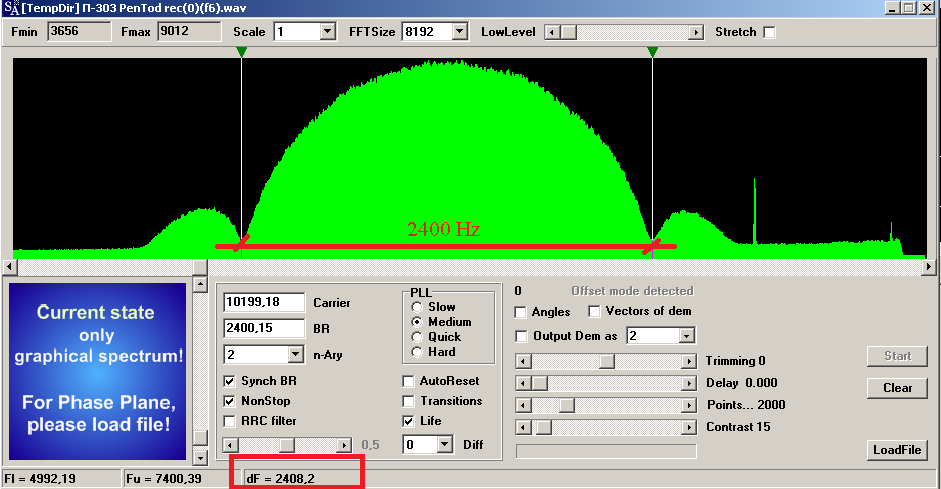This screenshot has width=941, height=489.
Task: Enable the AutoReset checkbox
Action: point(408,381)
